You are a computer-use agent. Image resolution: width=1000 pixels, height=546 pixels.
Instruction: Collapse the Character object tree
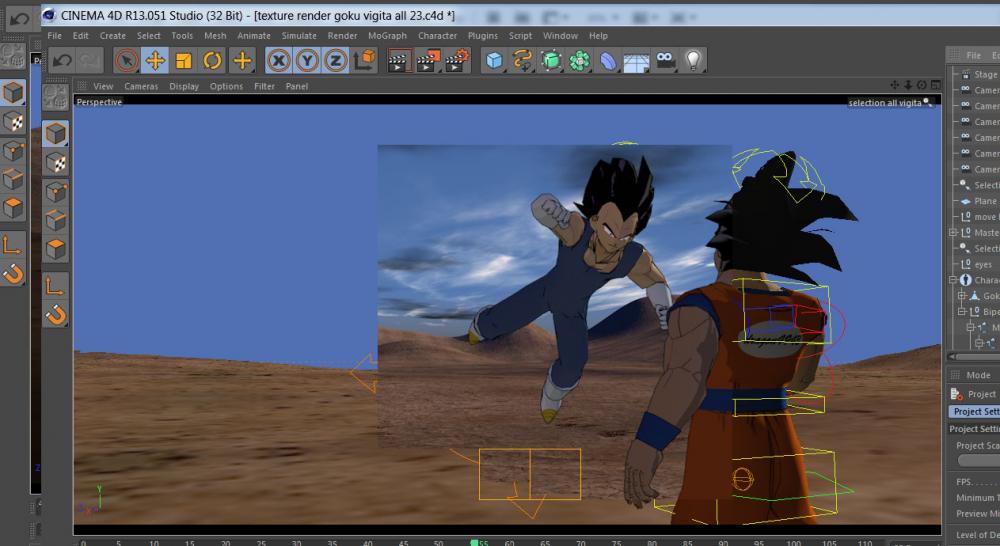pos(953,280)
